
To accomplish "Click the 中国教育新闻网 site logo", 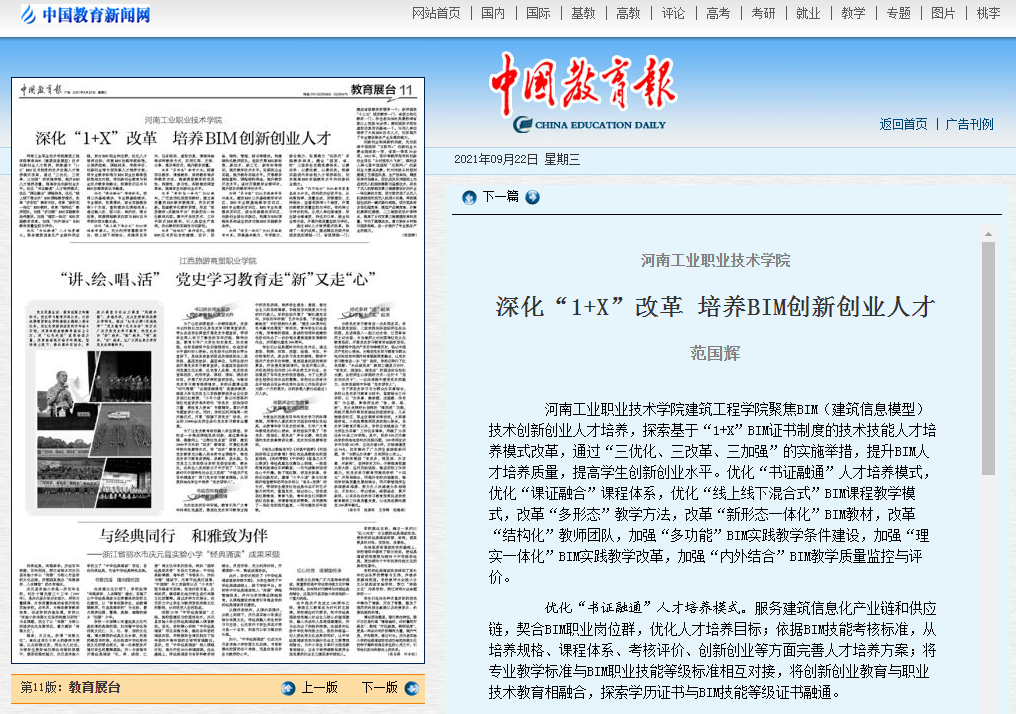I will 83,15.
